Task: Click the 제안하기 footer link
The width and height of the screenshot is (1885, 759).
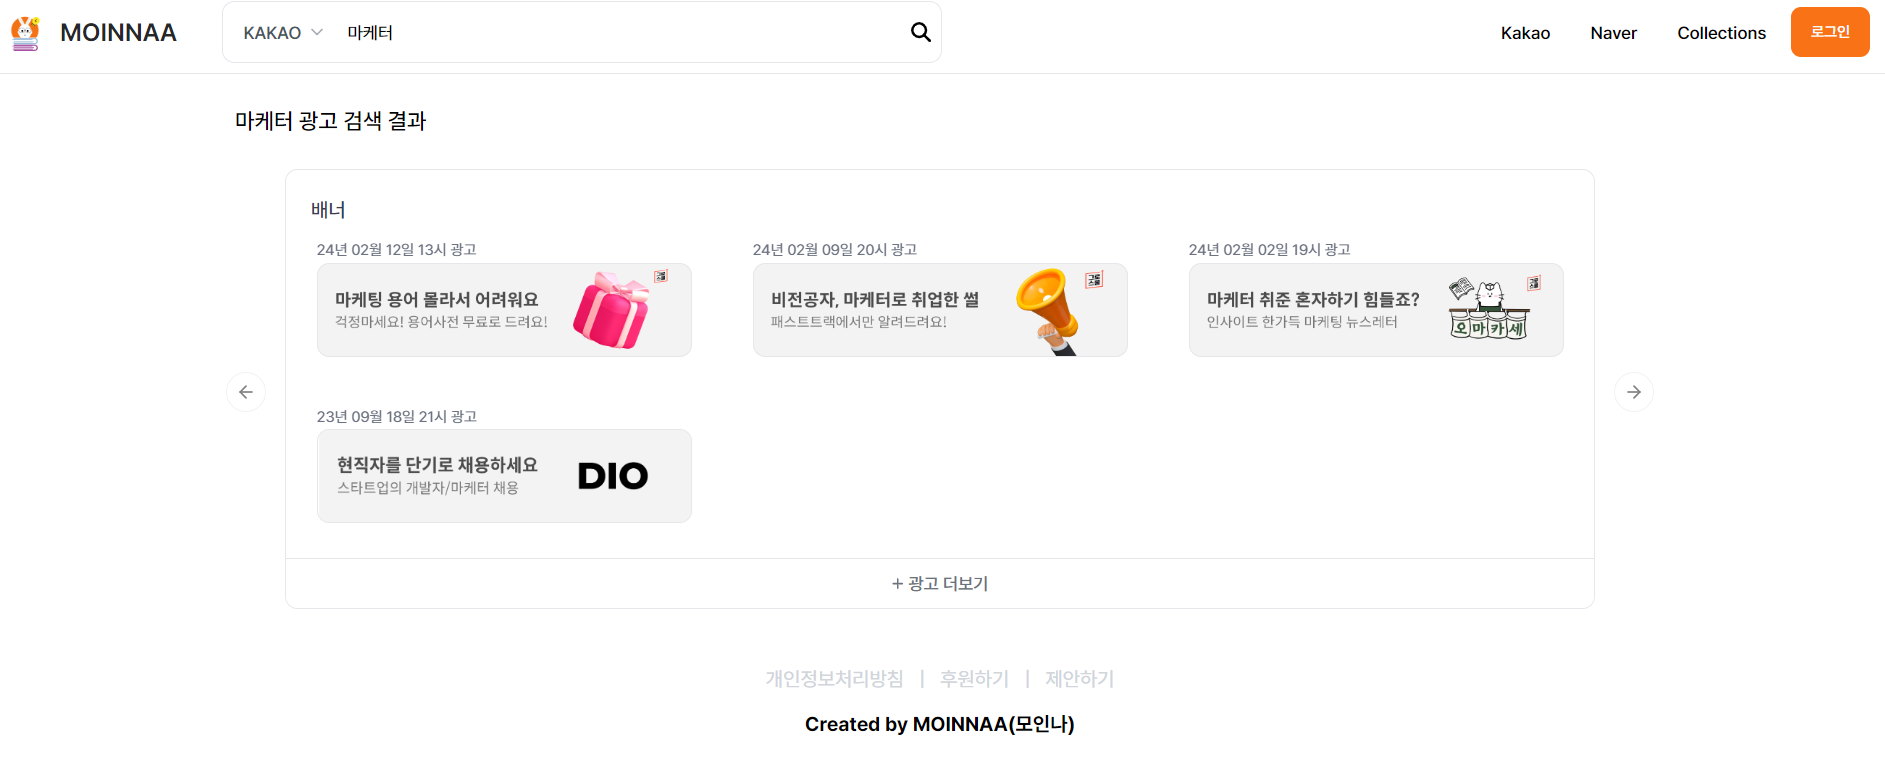Action: [1079, 678]
